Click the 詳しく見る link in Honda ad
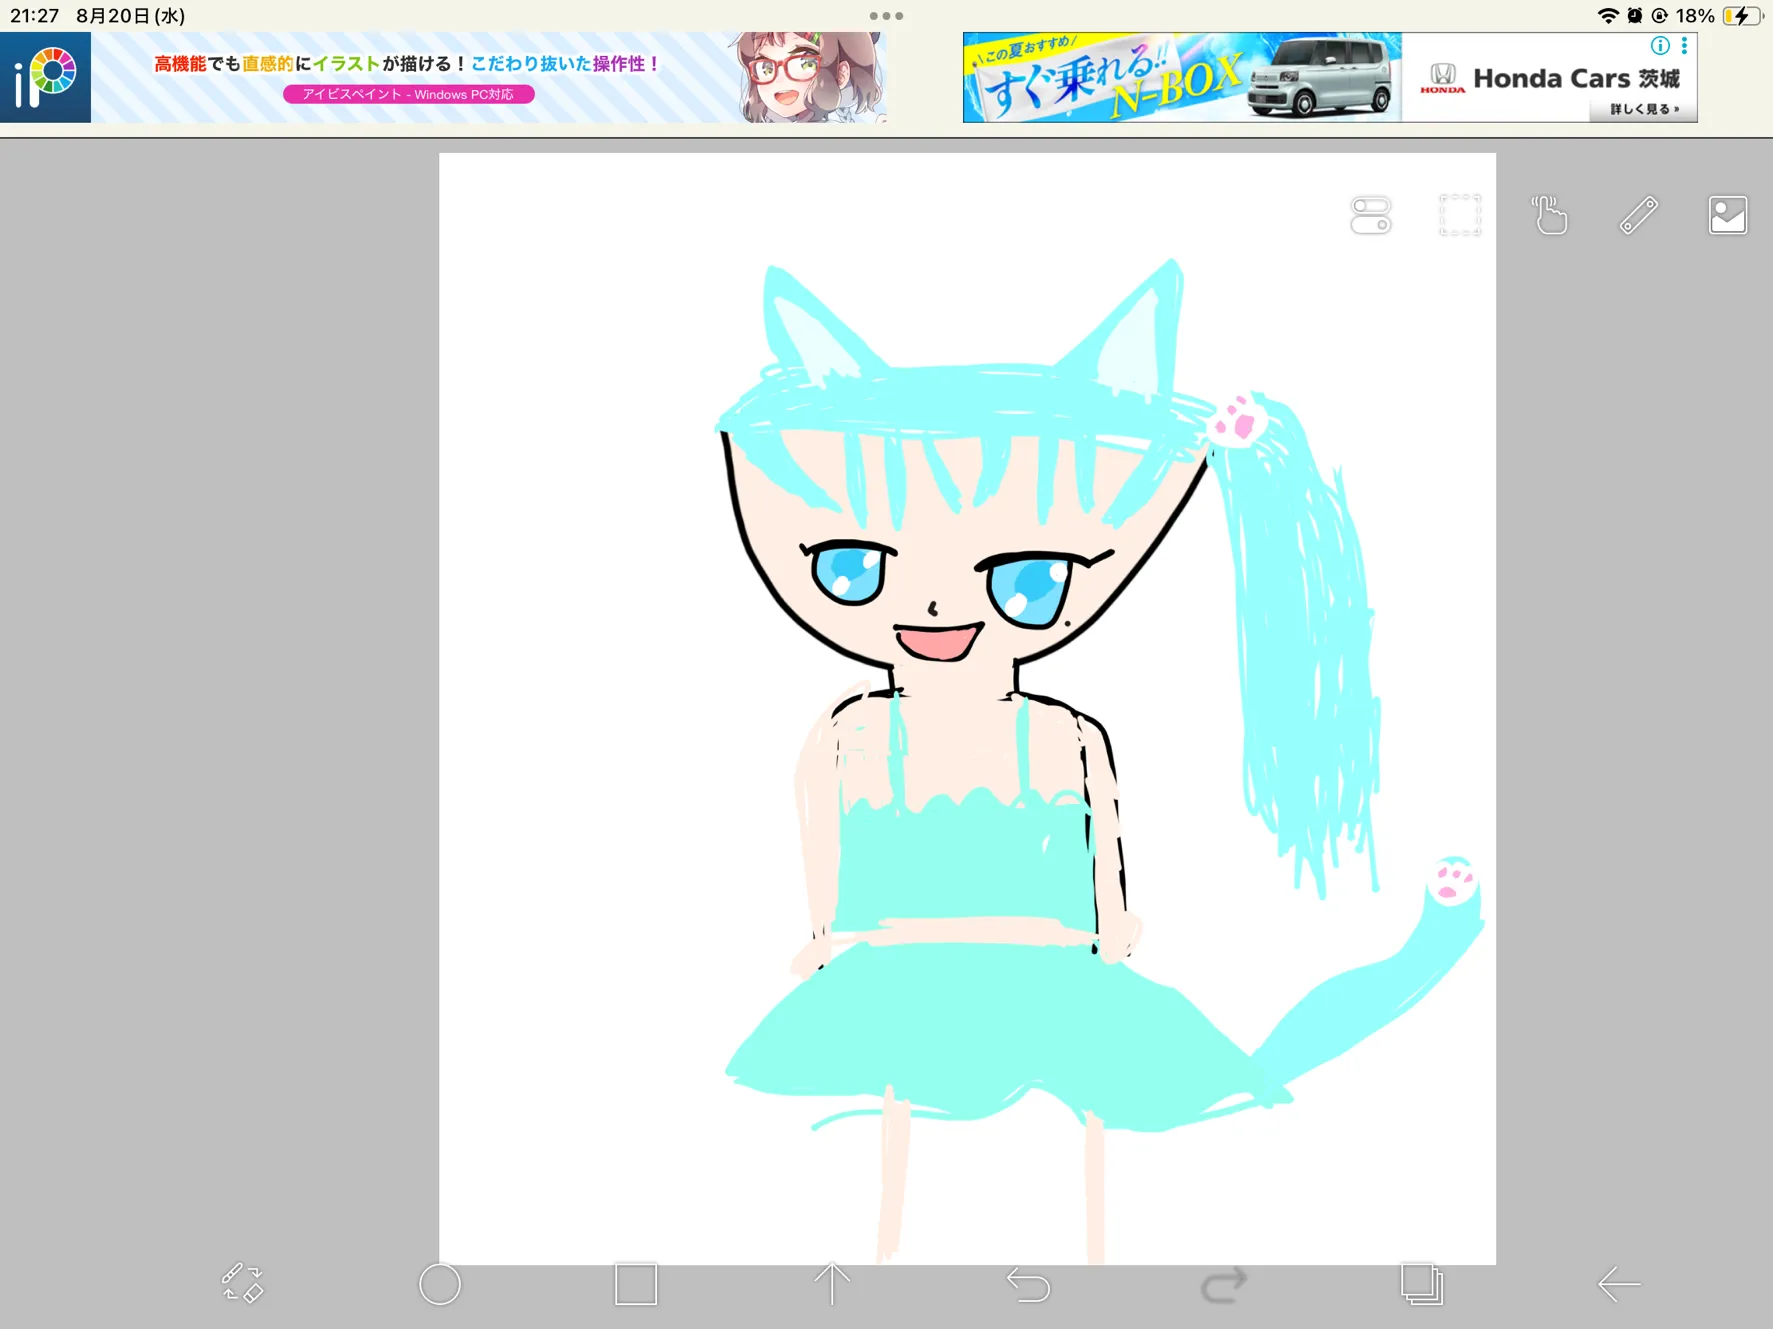This screenshot has height=1329, width=1773. click(1643, 109)
